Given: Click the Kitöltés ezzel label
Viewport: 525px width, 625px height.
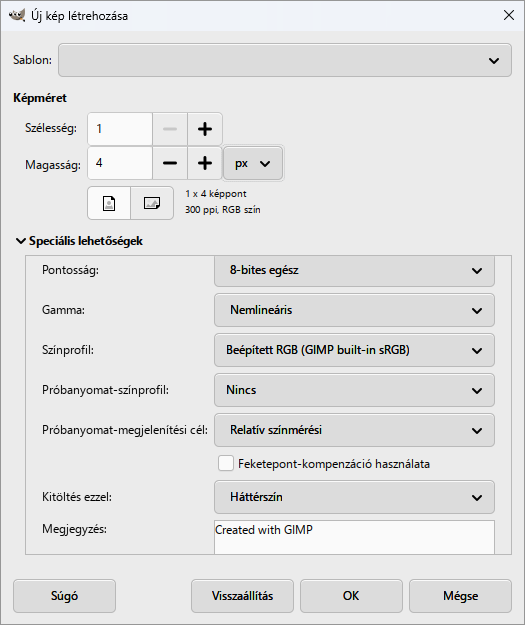Looking at the screenshot, I should [77, 497].
